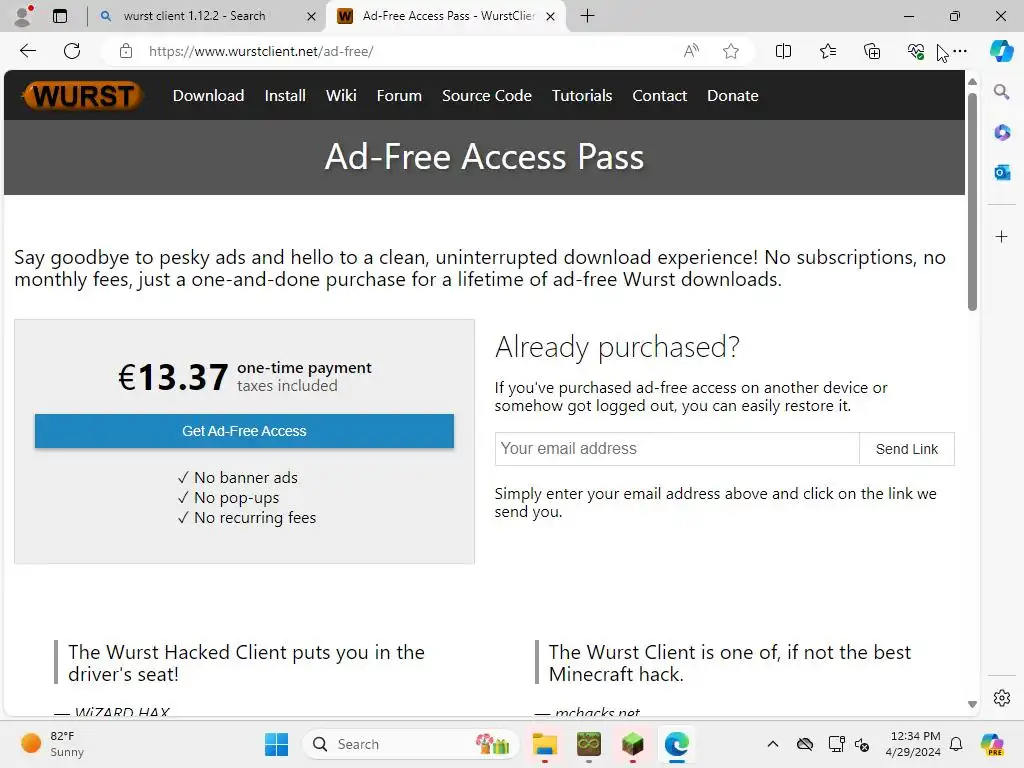The image size is (1024, 768).
Task: Click the page vertical scrollbar thumb
Action: click(972, 202)
